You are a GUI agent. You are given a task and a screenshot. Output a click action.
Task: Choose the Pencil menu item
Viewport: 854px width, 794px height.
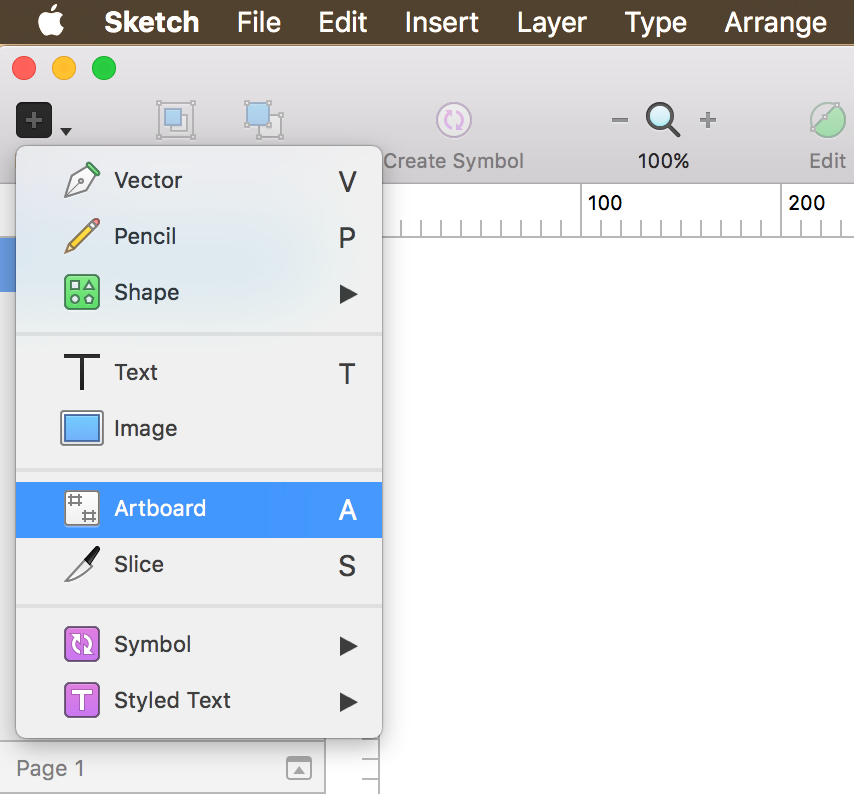click(199, 237)
